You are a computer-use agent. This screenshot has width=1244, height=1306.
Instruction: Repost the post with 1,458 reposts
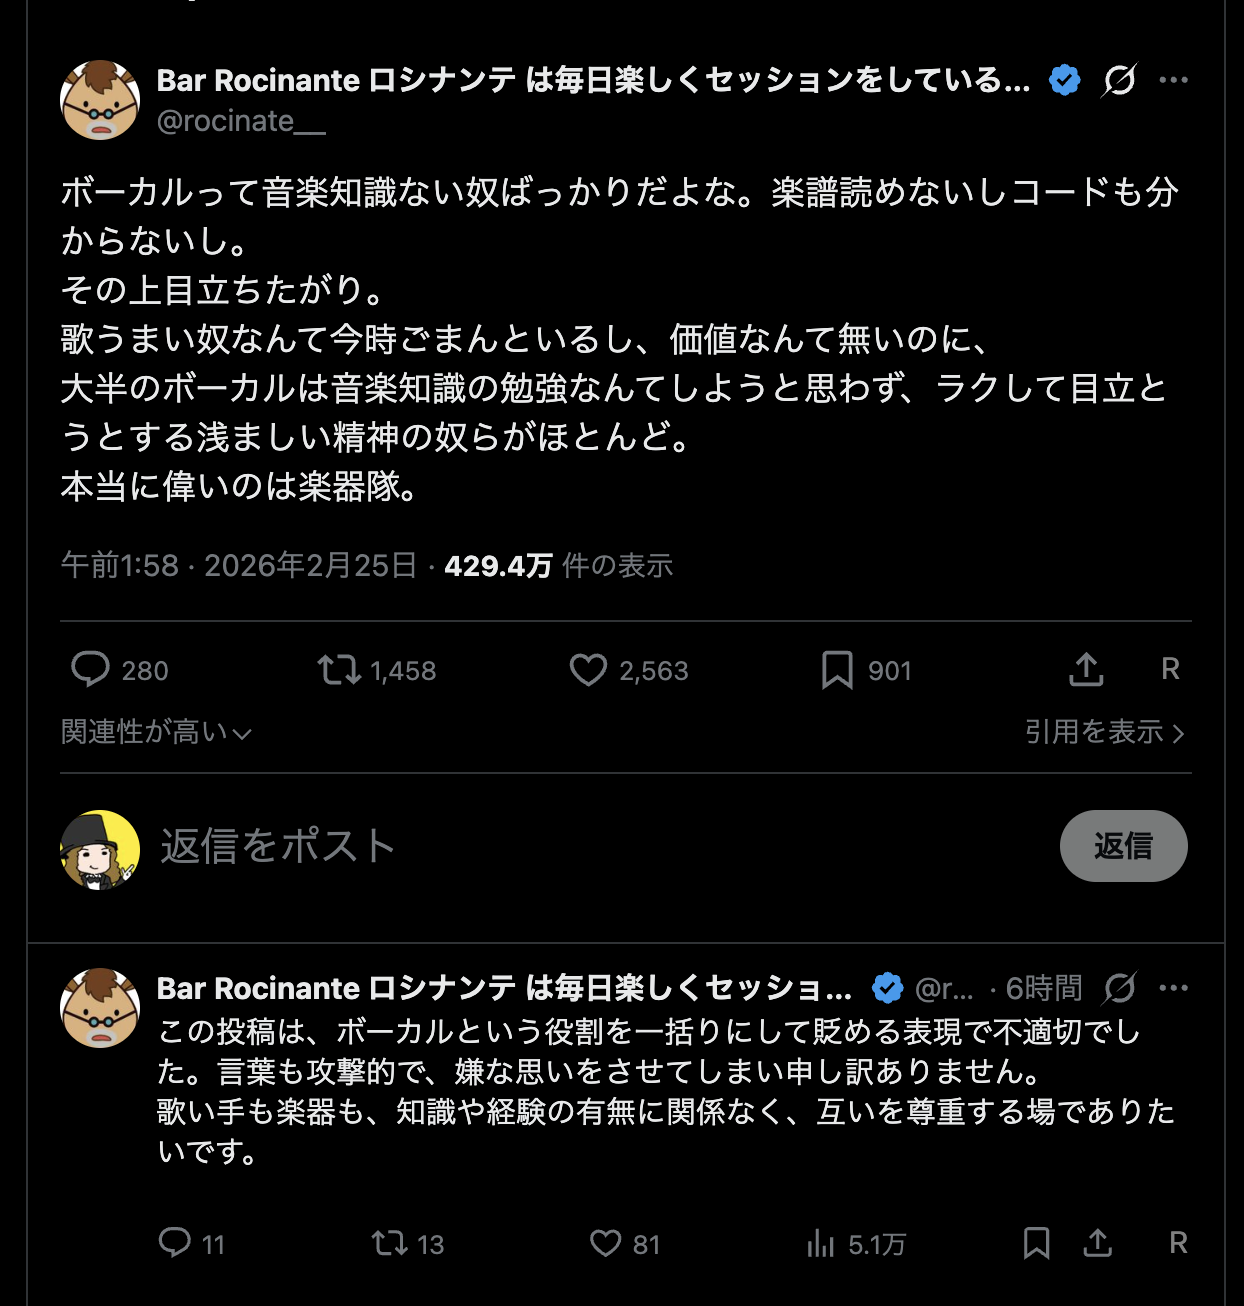click(337, 670)
